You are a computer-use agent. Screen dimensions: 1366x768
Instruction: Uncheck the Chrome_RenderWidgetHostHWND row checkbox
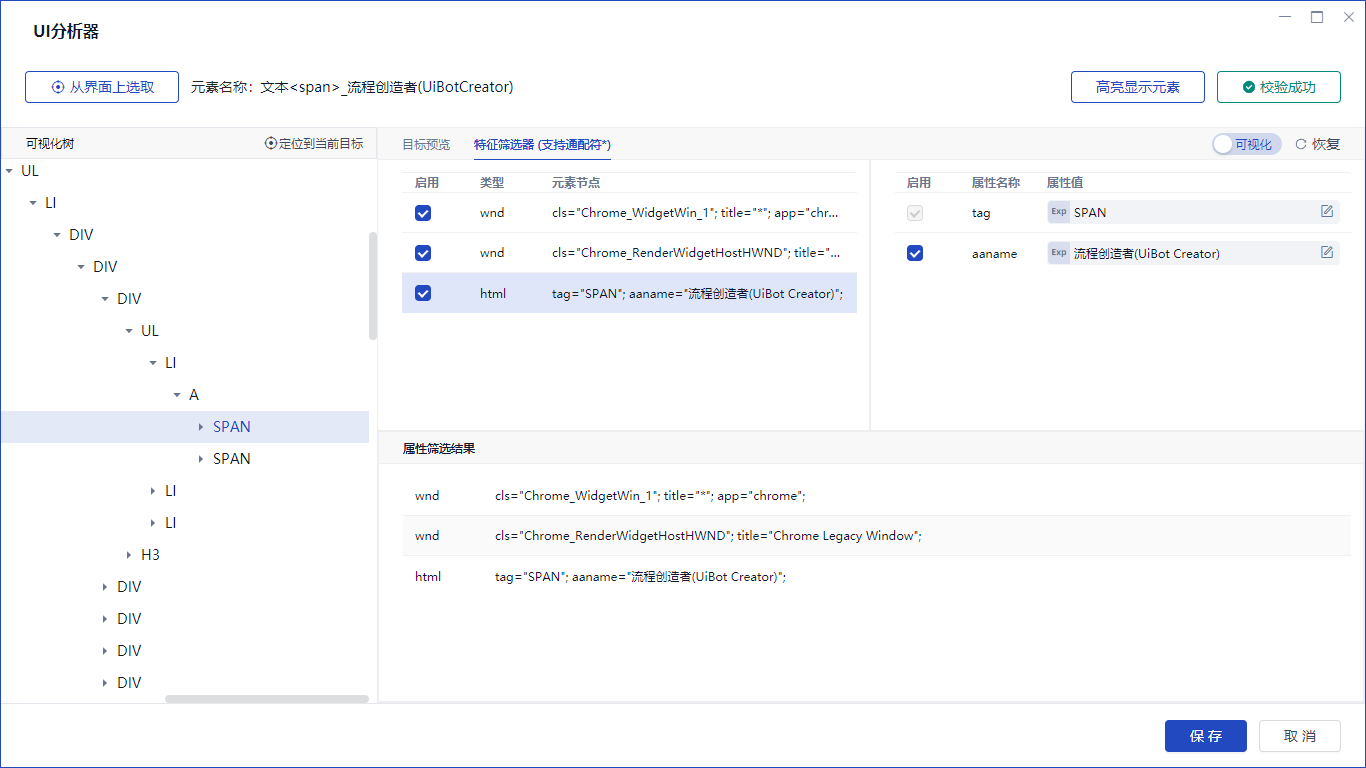click(x=423, y=253)
